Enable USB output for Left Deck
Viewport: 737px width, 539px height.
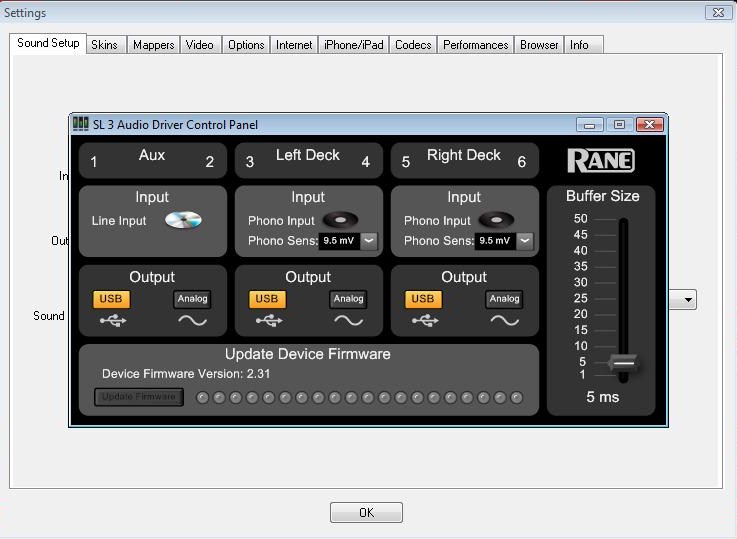(267, 299)
